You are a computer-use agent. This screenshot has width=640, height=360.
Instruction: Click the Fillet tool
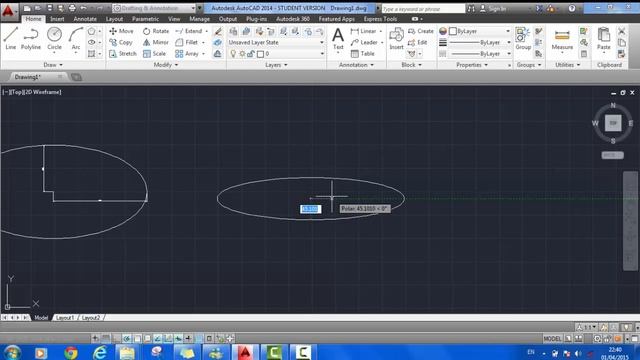[187, 42]
